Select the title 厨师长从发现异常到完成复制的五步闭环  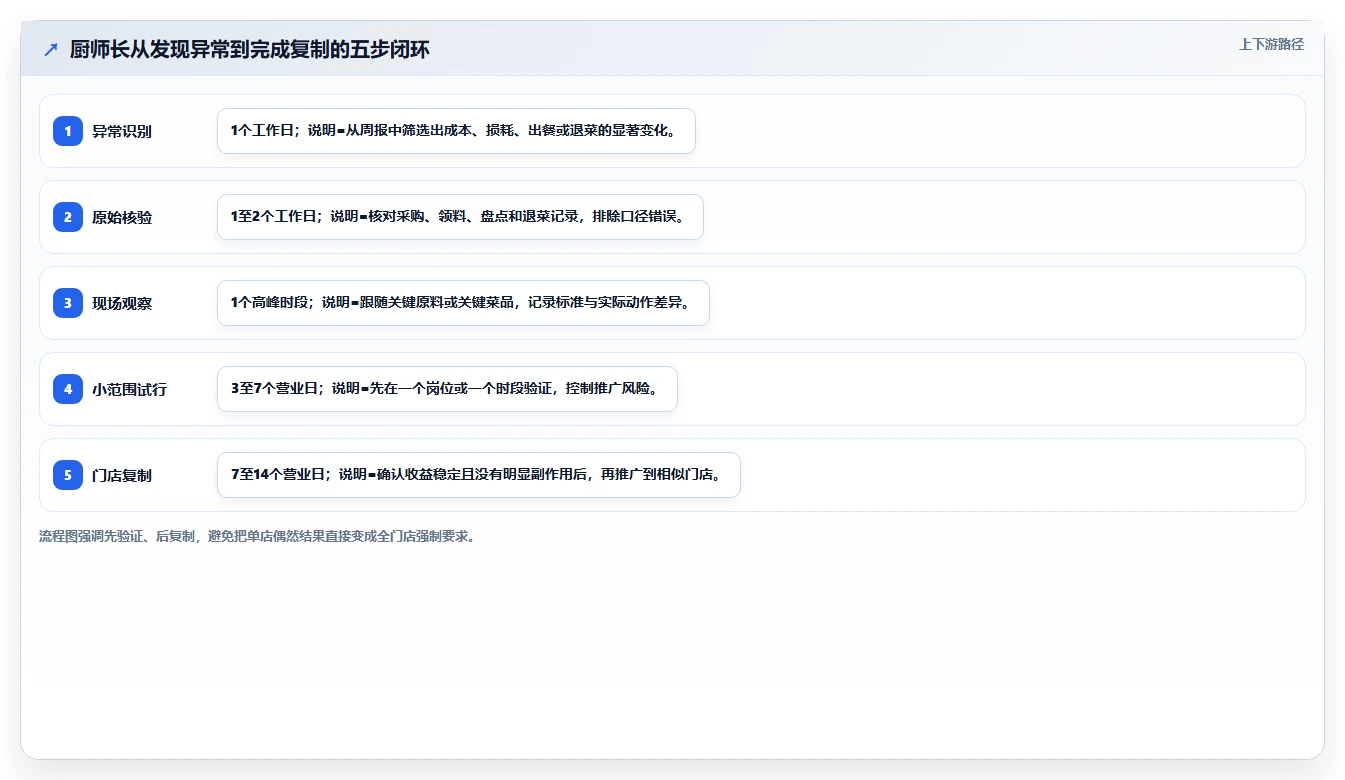pyautogui.click(x=250, y=50)
